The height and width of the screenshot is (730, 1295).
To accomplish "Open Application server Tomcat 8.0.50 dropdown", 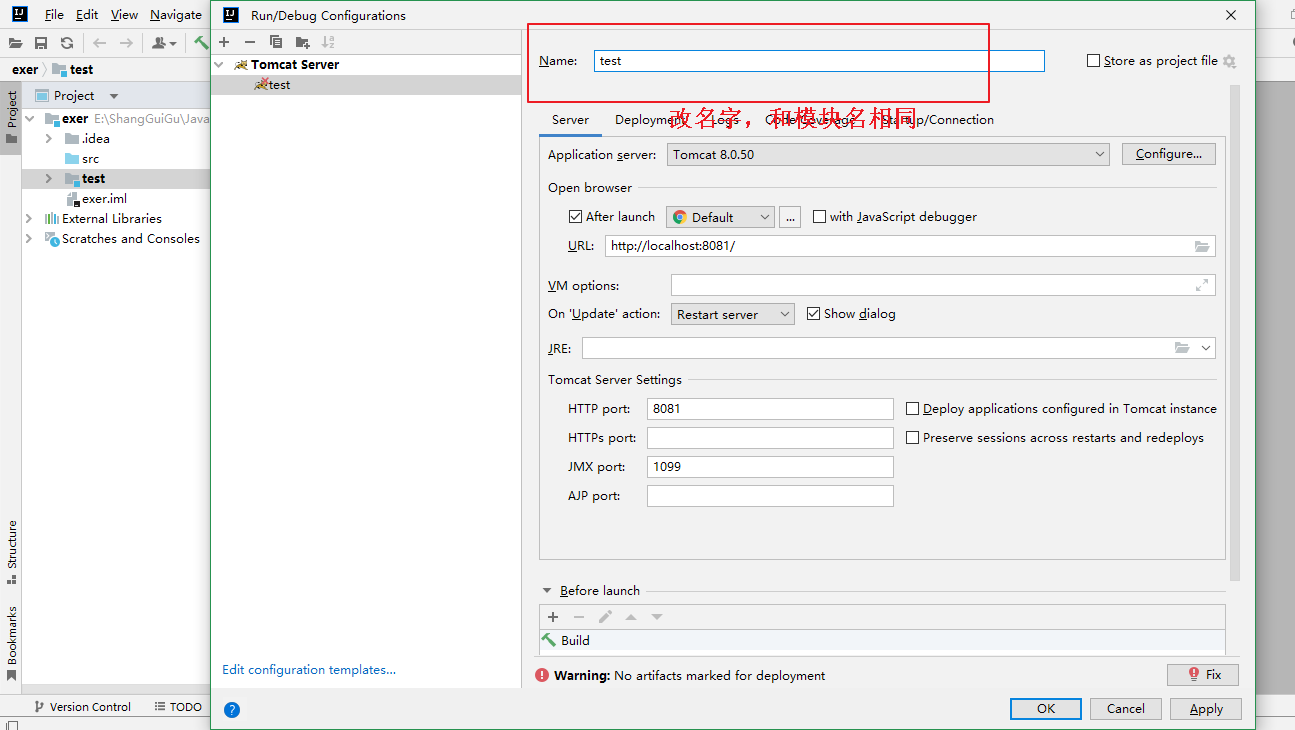I will (x=888, y=154).
